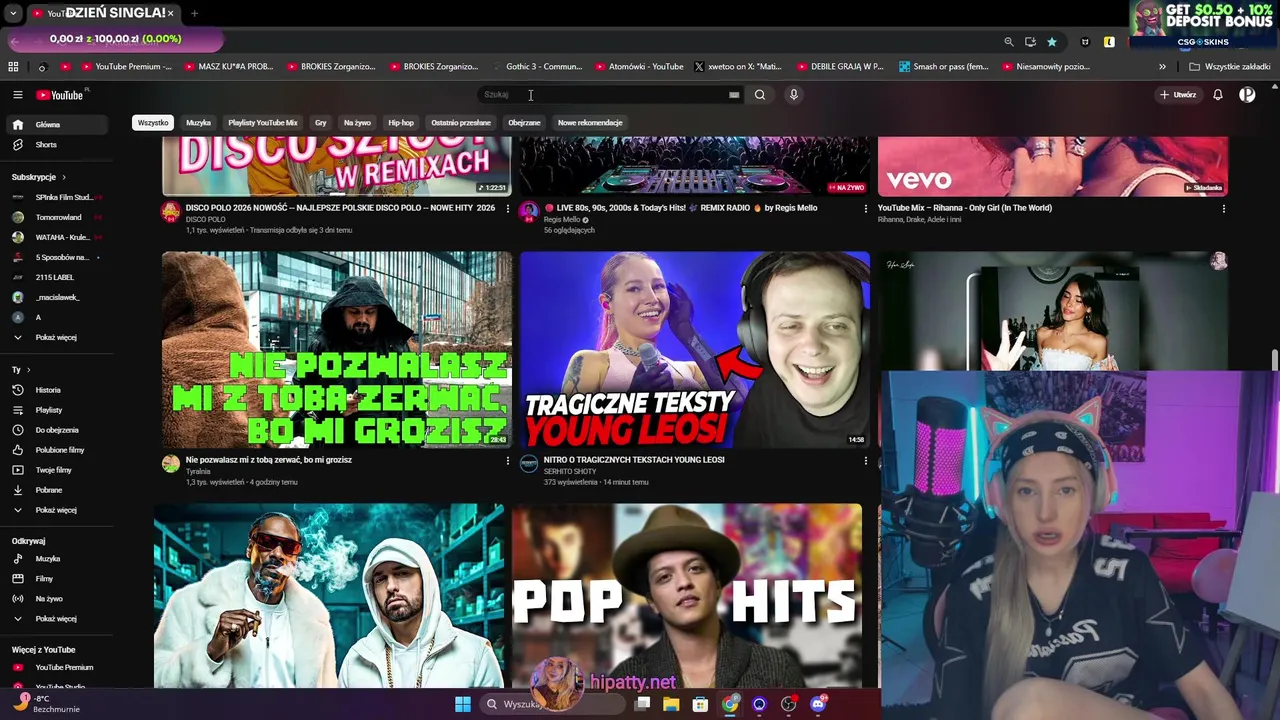
Task: Select the Playlisty YouTube Mix chip
Action: click(x=263, y=123)
